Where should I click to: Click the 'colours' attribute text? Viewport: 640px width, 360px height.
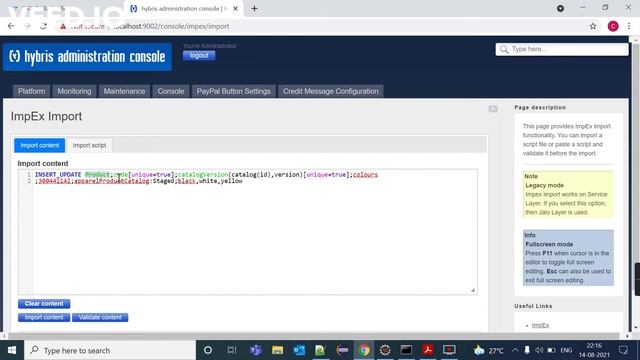coord(365,175)
